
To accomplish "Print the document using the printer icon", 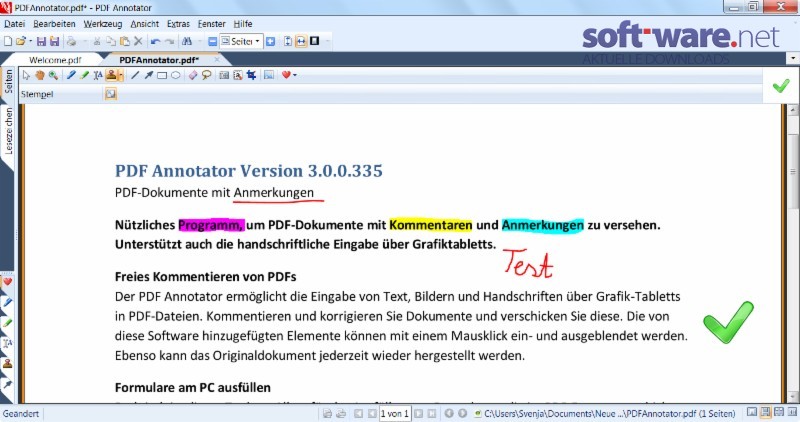I will tap(71, 41).
